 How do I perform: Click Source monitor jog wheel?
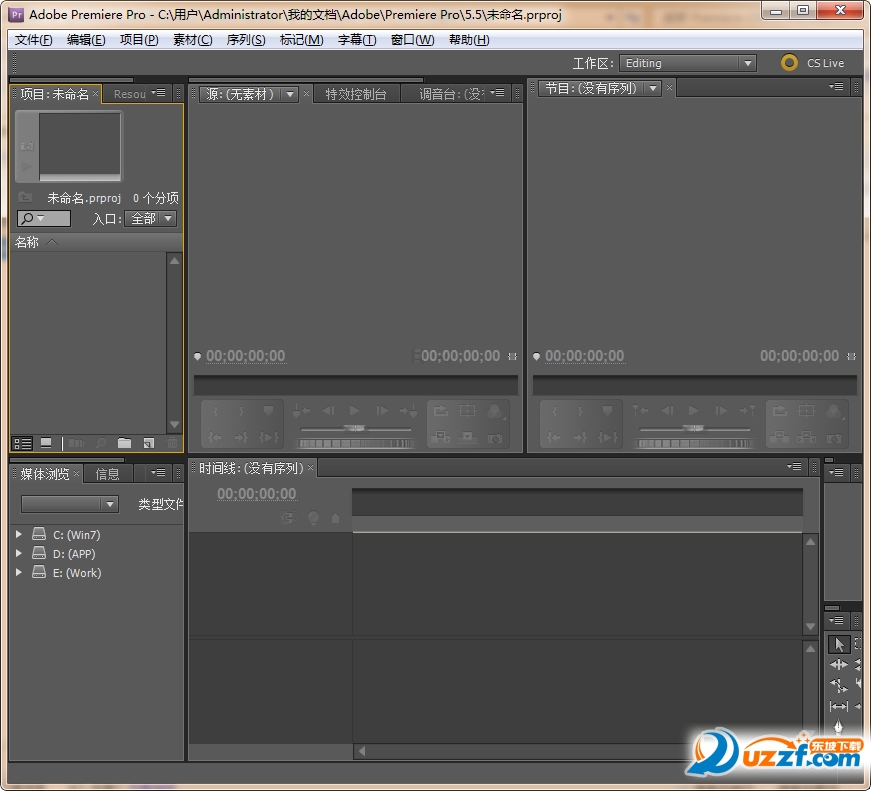point(356,444)
